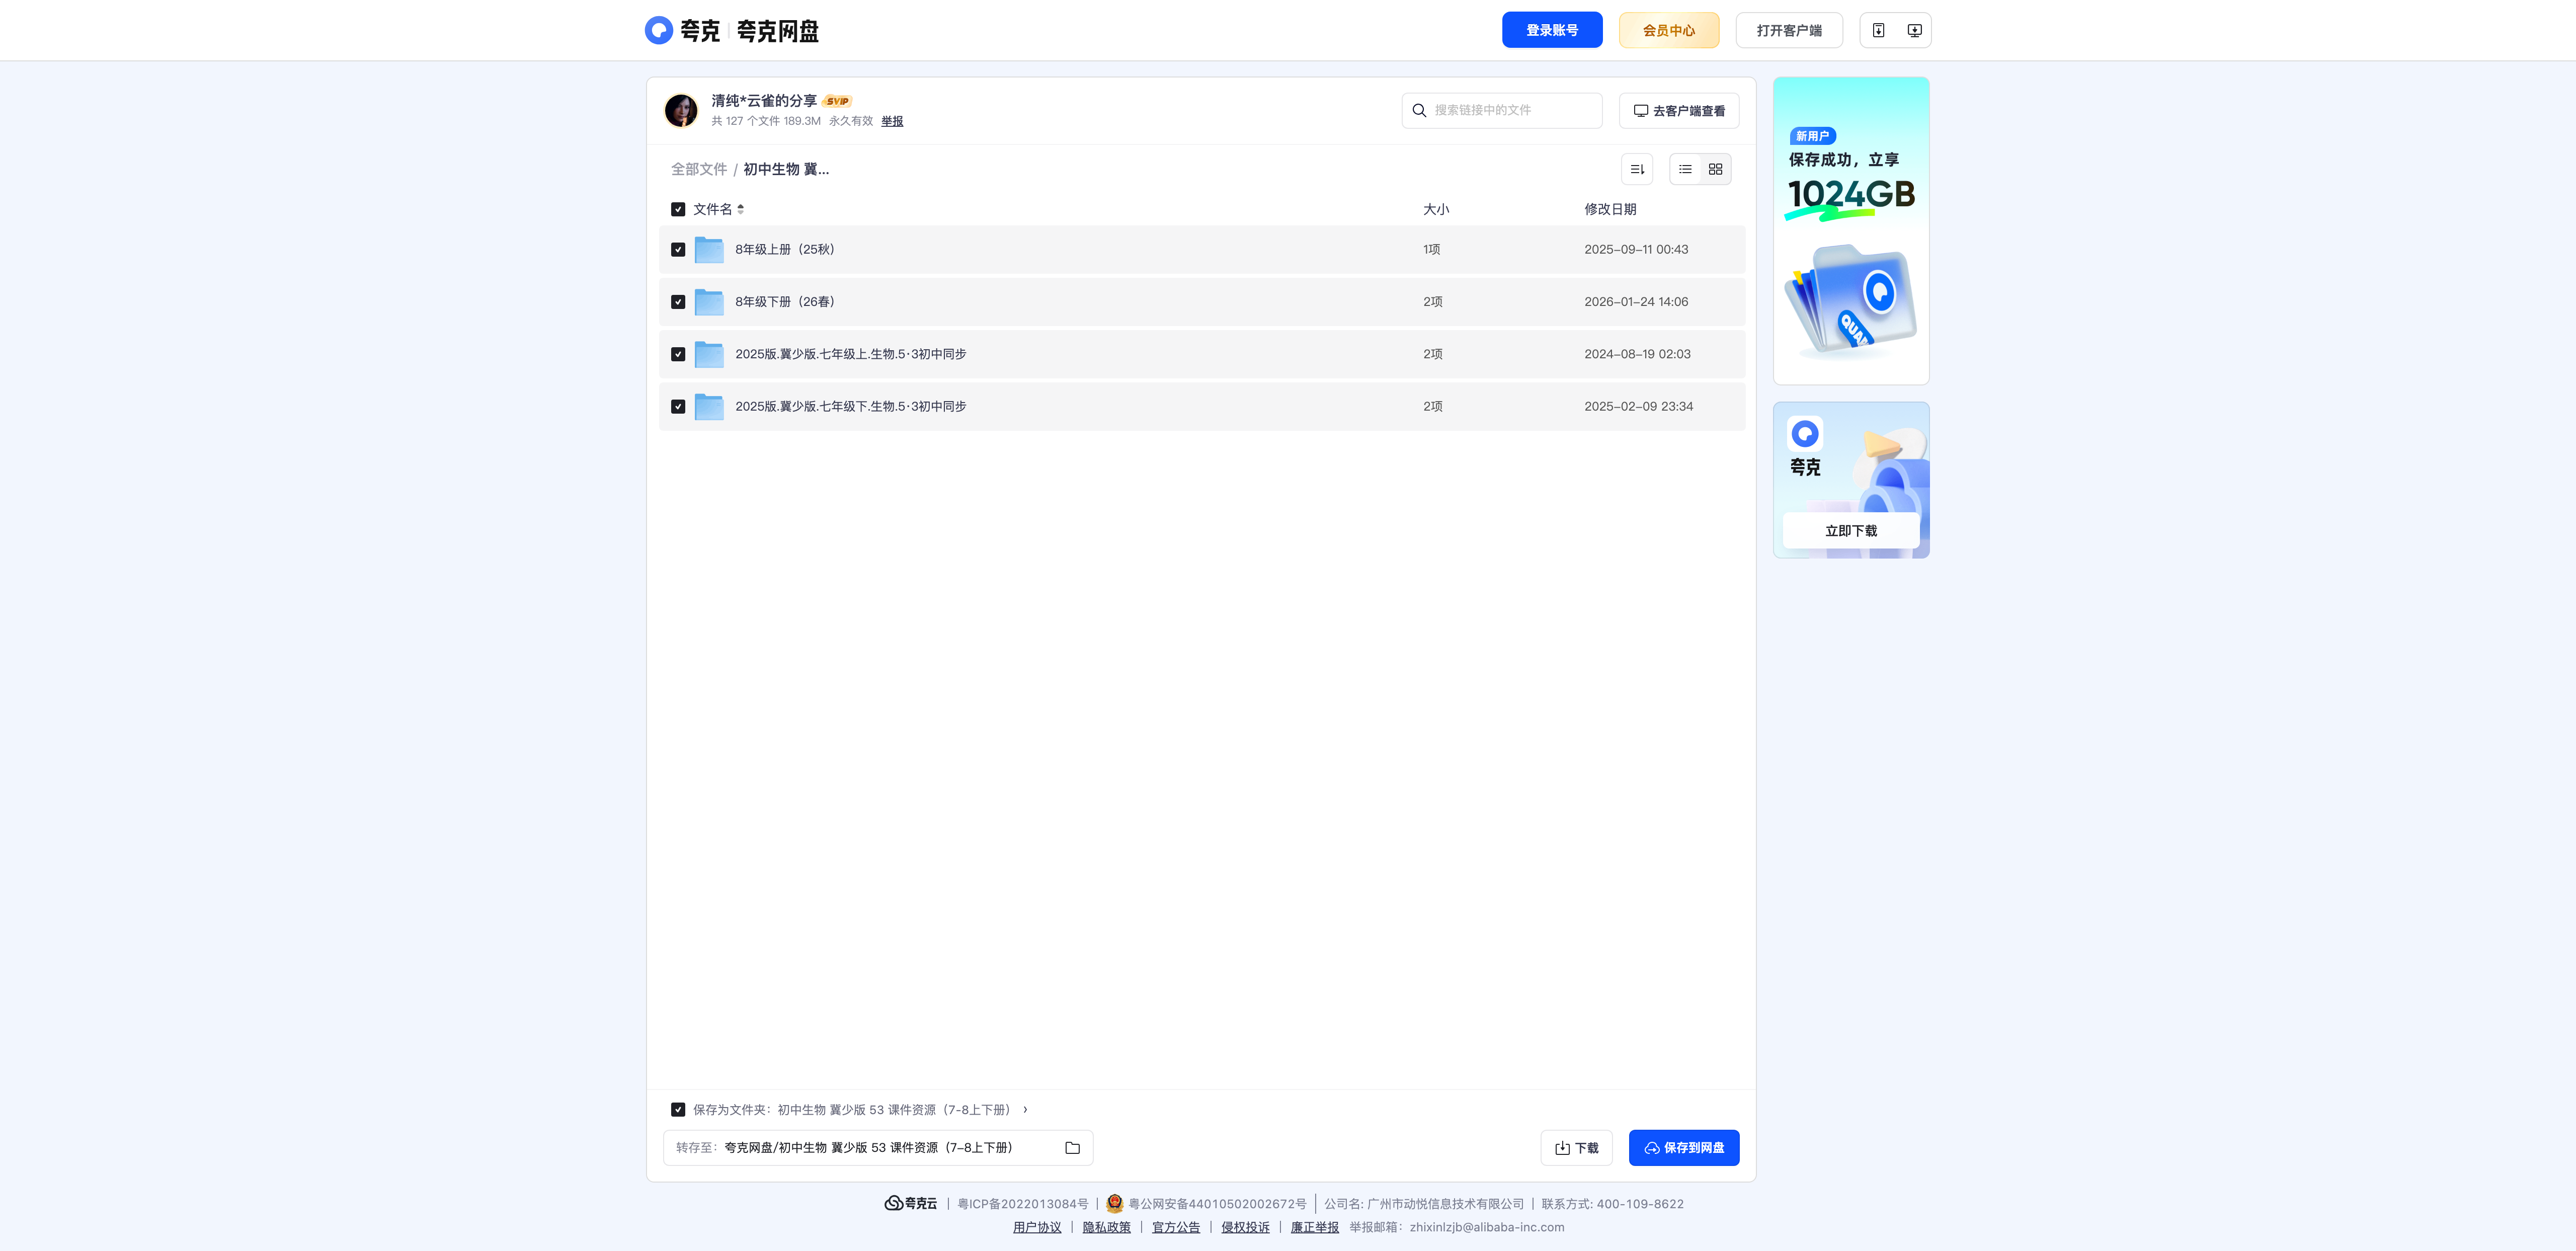The height and width of the screenshot is (1251, 2576).
Task: Click folder icon for 8年级上册（25秋）
Action: tap(709, 249)
